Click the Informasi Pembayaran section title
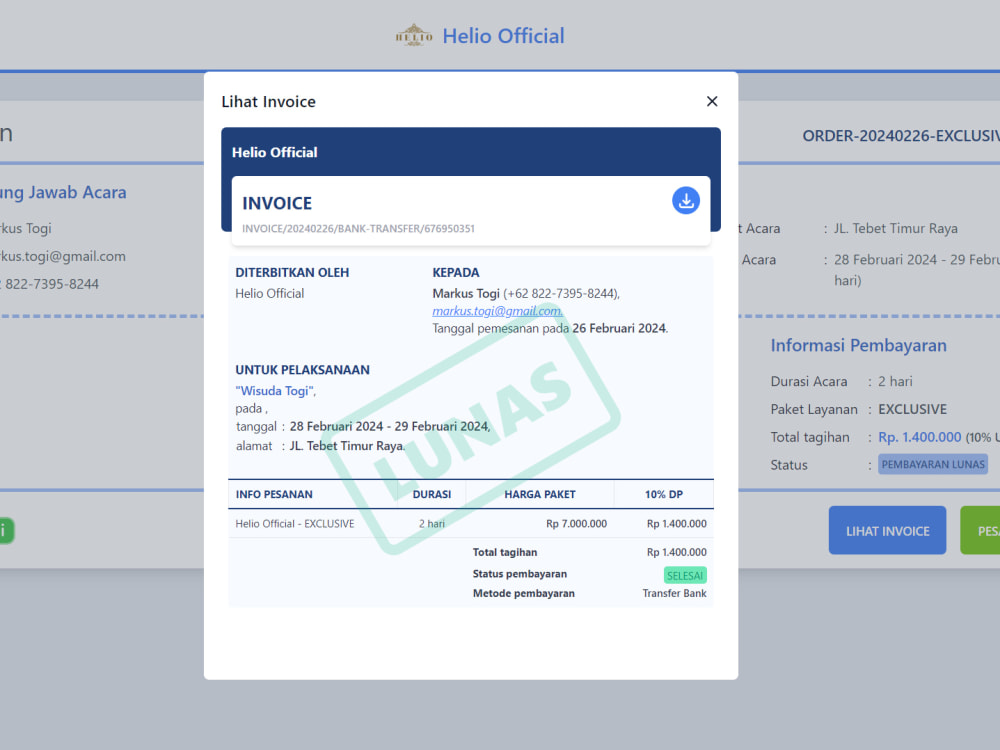 tap(859, 345)
